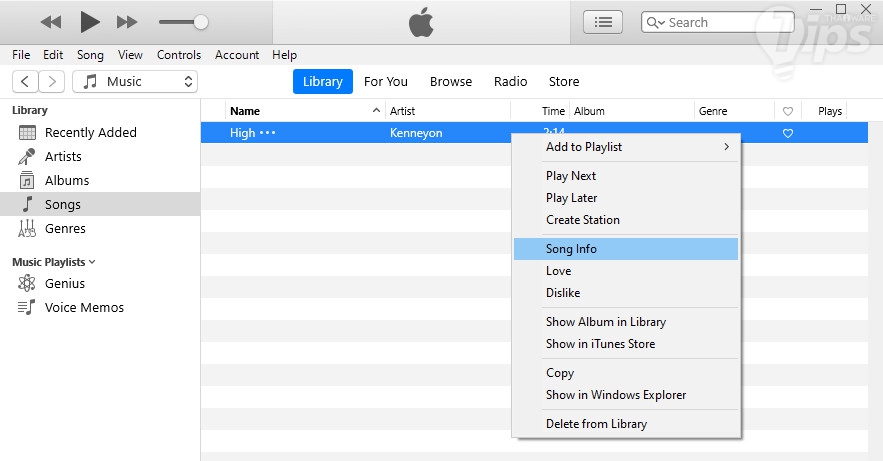Choose Create Station from context menu
The image size is (883, 461).
point(626,220)
